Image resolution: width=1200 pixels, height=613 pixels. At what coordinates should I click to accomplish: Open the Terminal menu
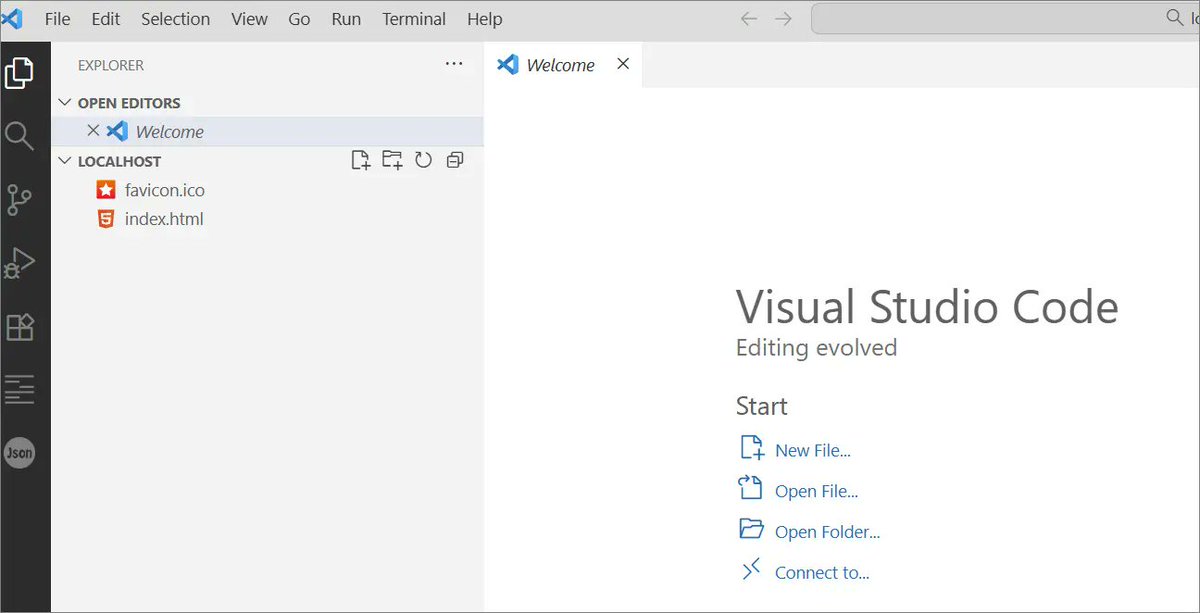[413, 18]
